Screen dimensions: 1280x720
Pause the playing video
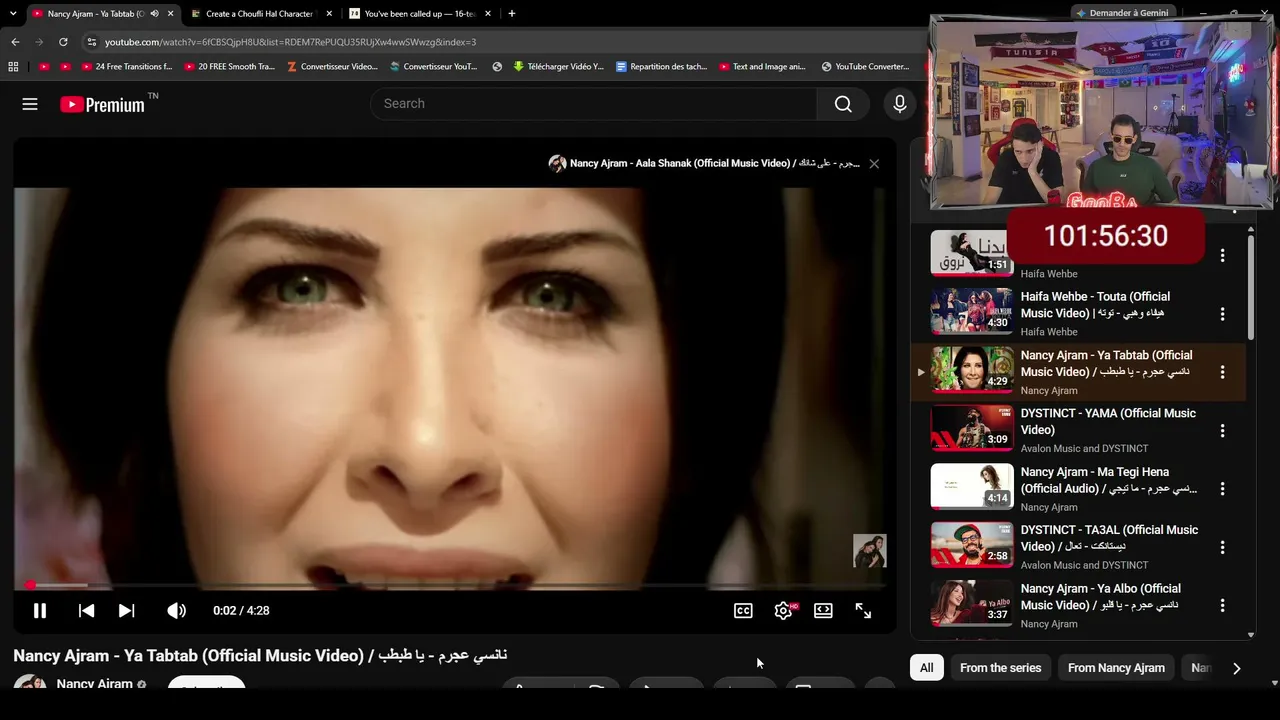pyautogui.click(x=40, y=611)
